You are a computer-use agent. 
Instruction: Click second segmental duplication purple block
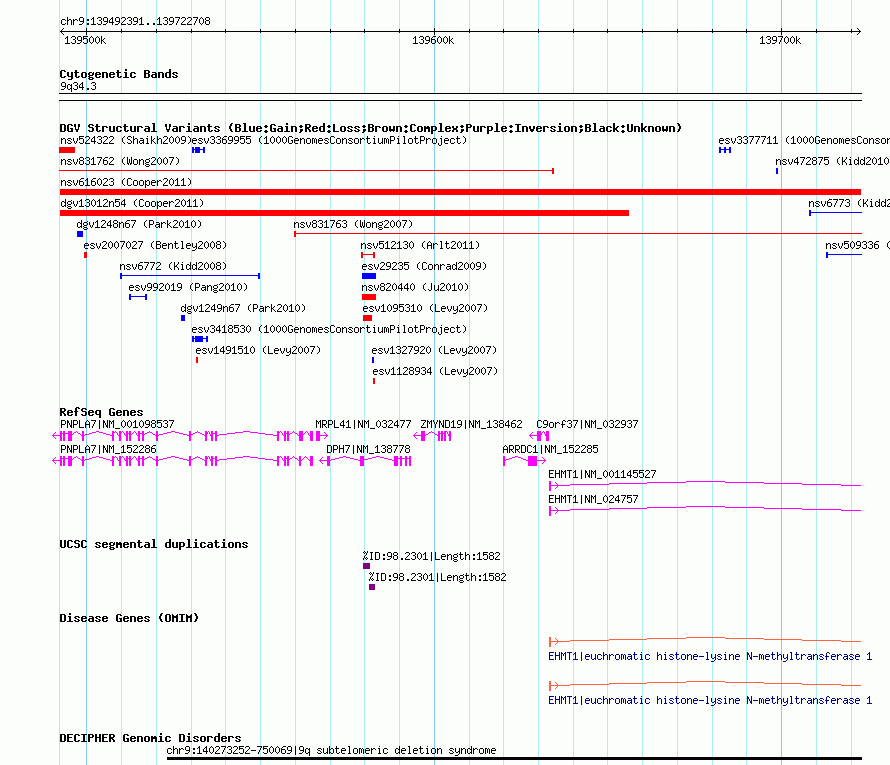tap(372, 587)
